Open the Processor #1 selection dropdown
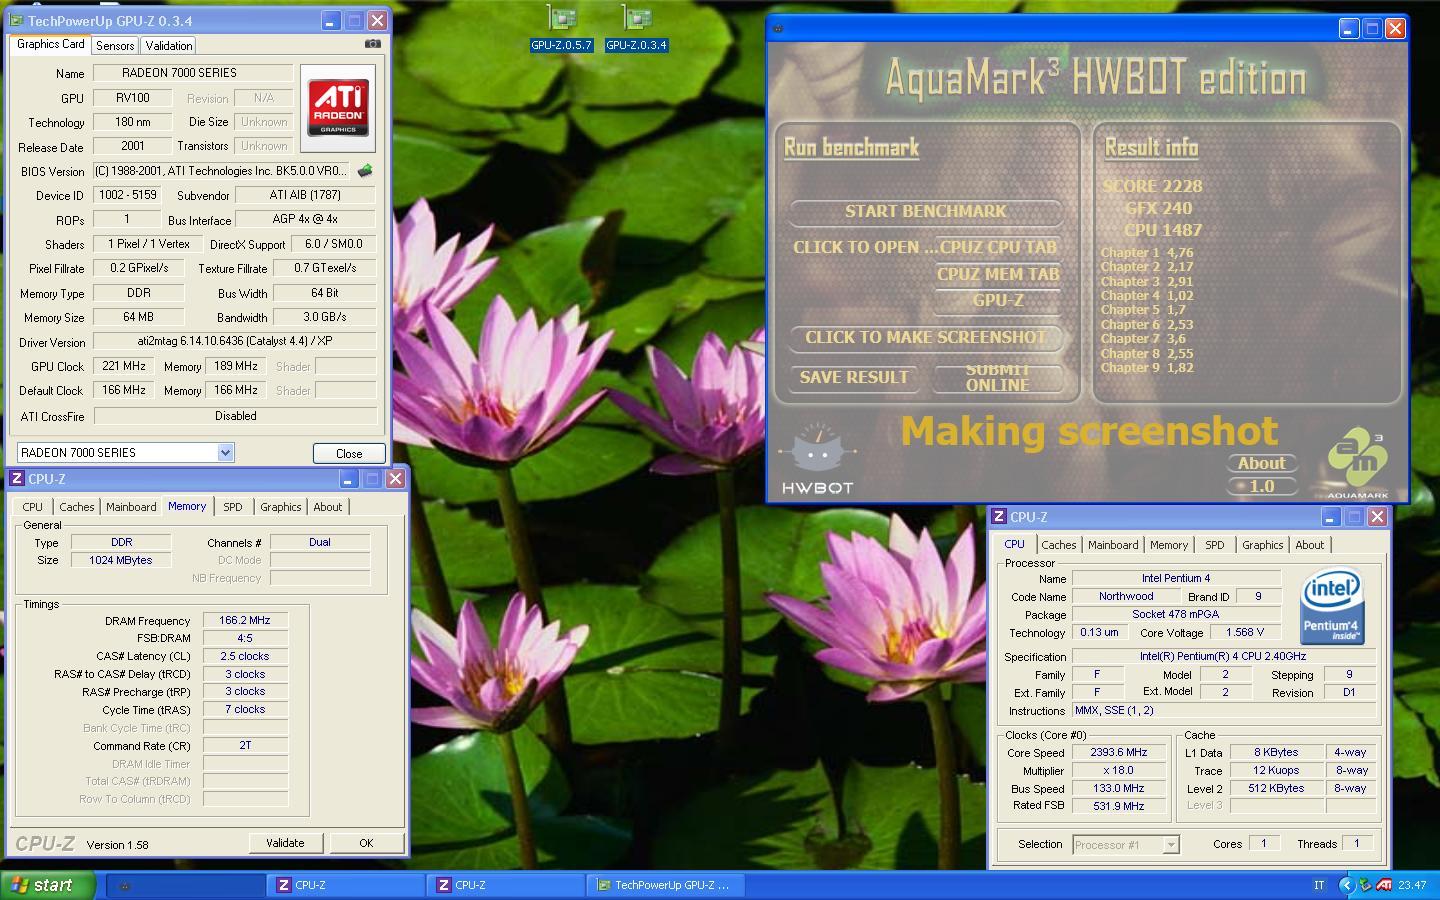This screenshot has height=900, width=1440. (x=1171, y=845)
